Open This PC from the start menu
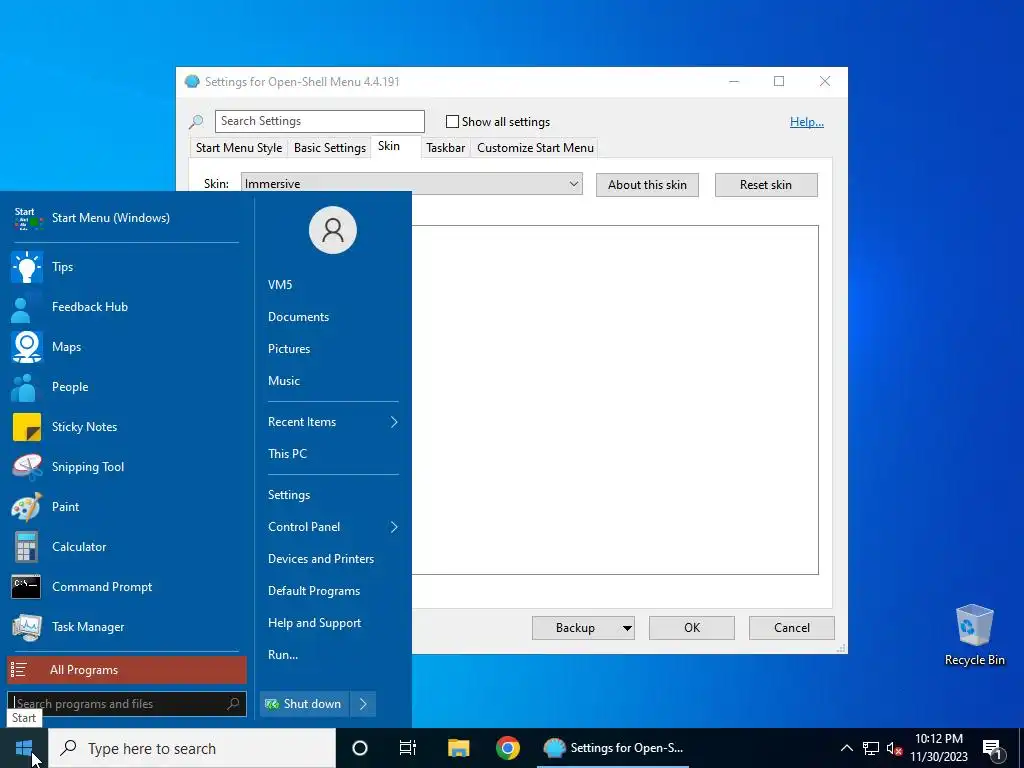The width and height of the screenshot is (1024, 768). [287, 454]
